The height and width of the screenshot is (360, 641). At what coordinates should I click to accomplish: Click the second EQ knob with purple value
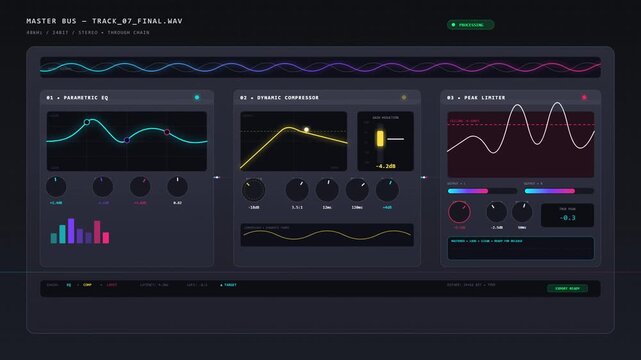(103, 187)
